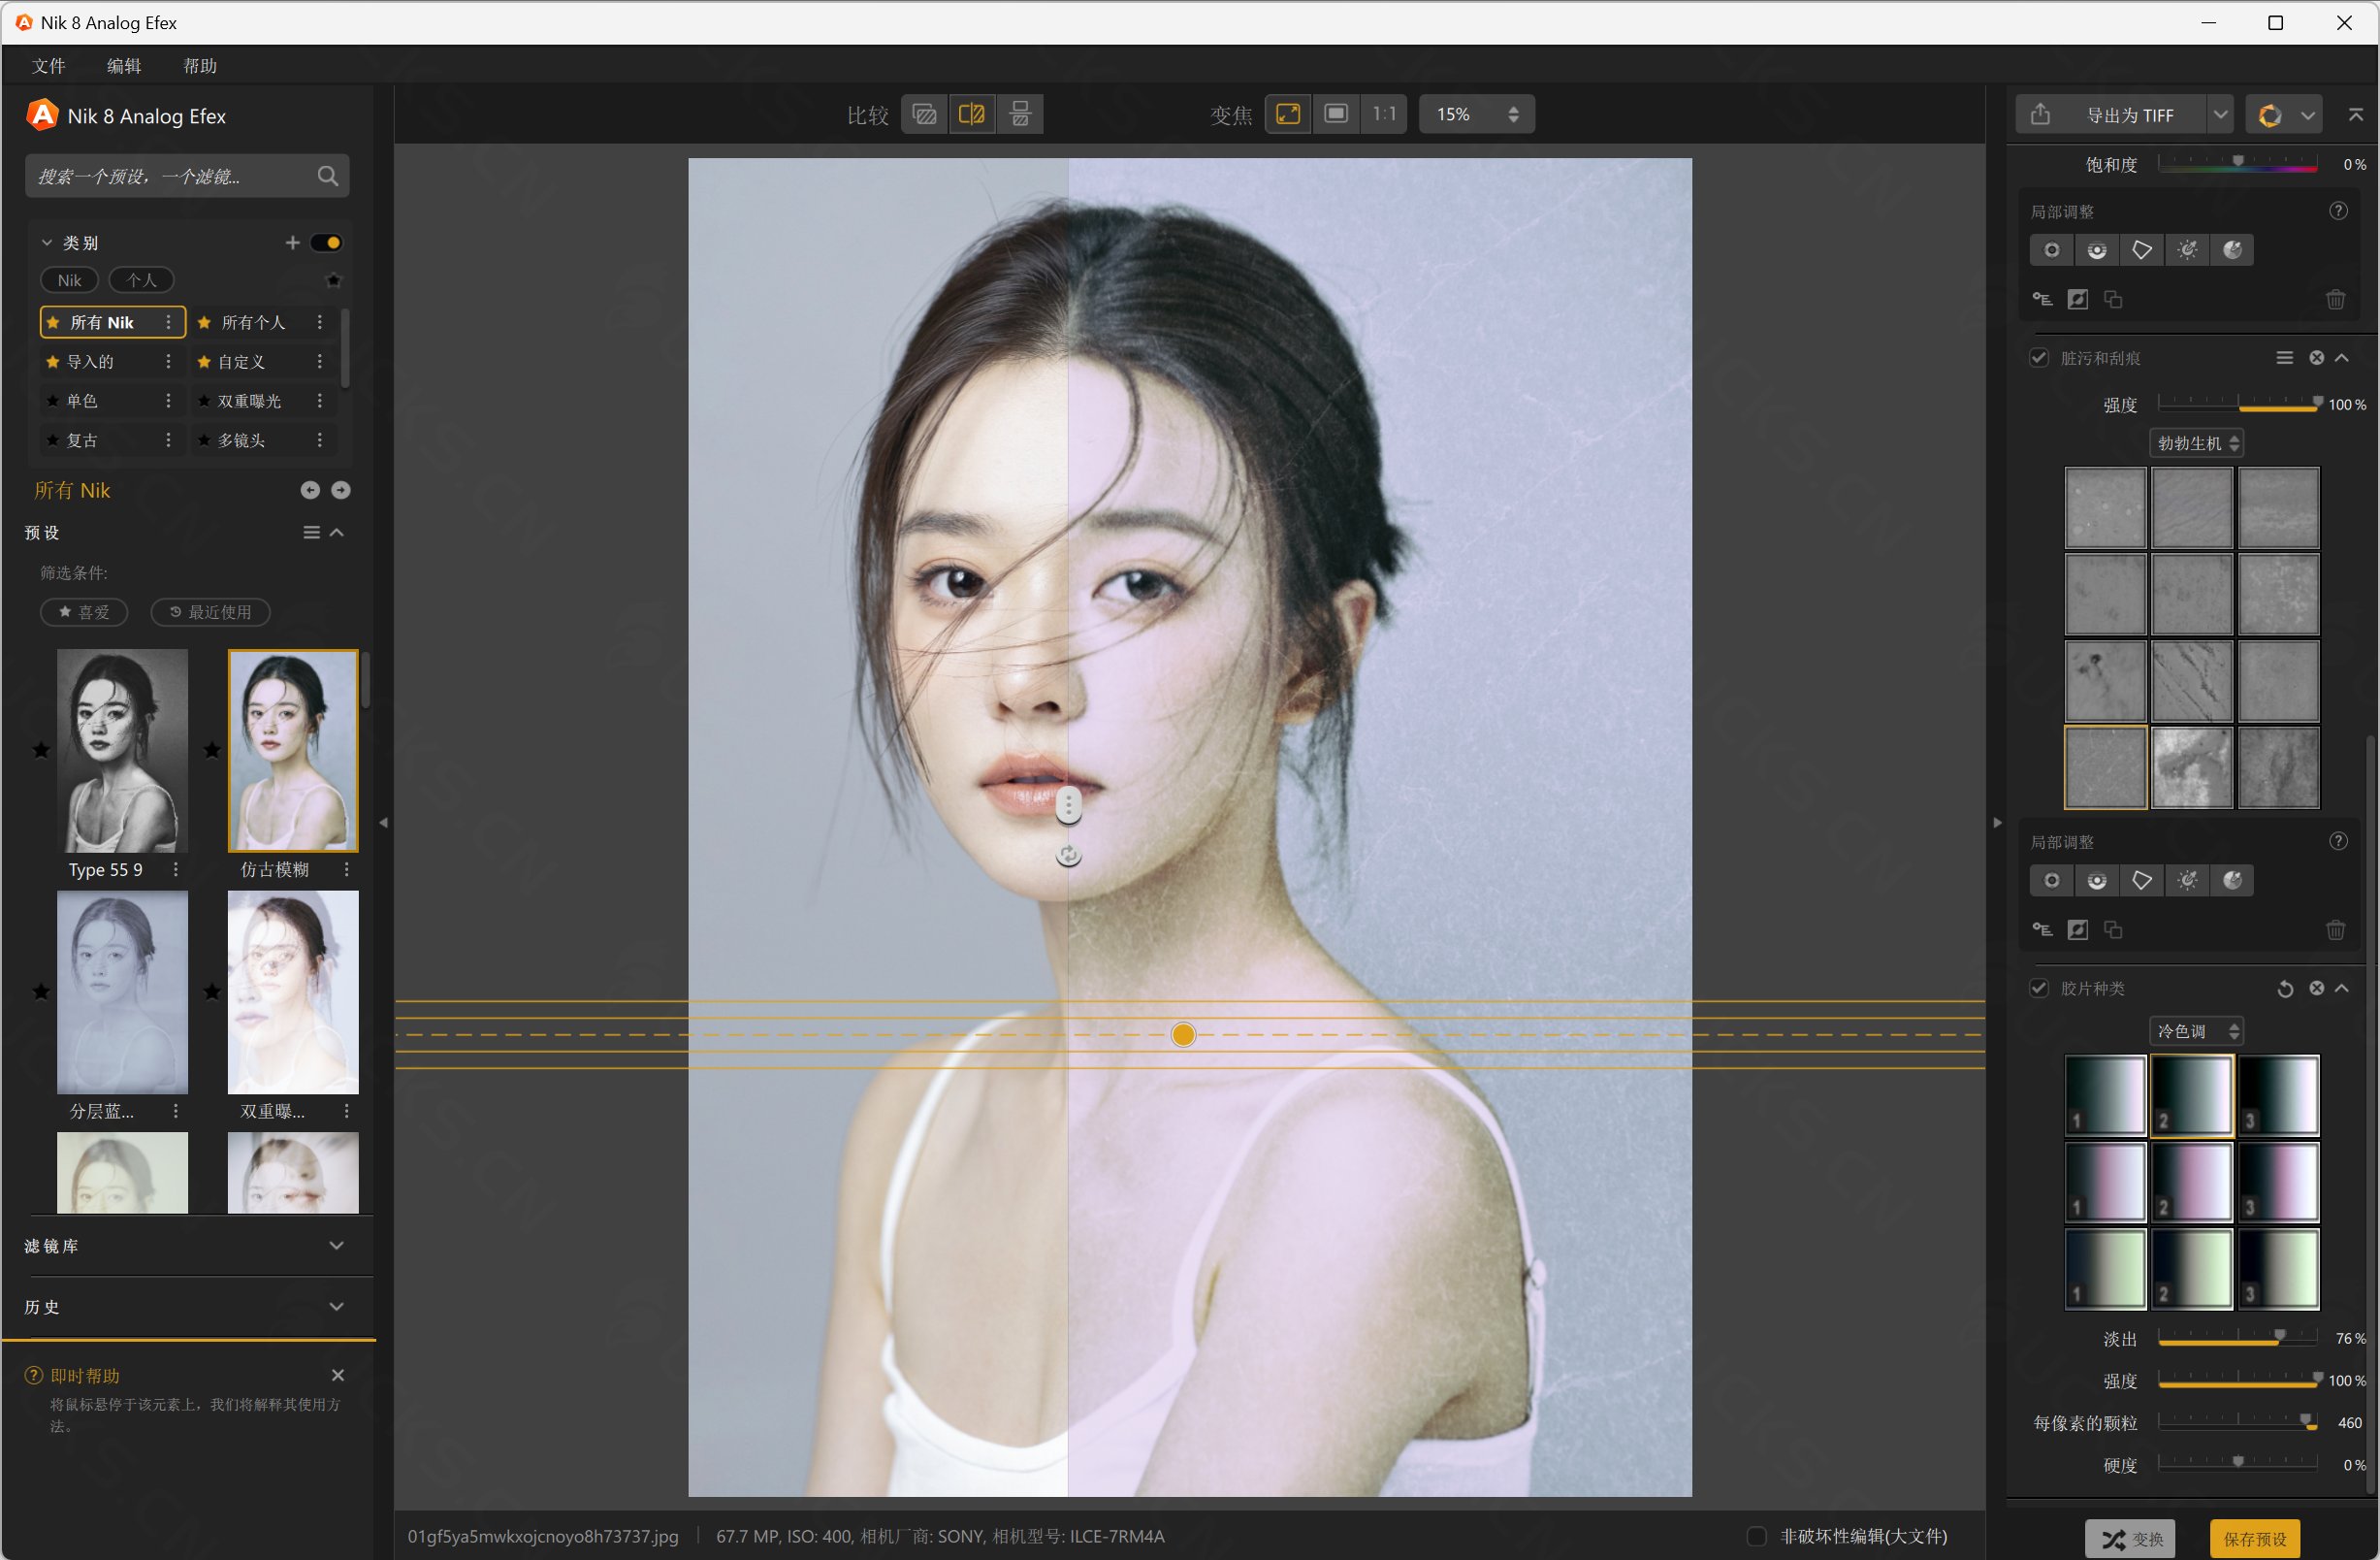The width and height of the screenshot is (2380, 1560).
Task: Select zoom fill-view icon
Action: point(1336,114)
